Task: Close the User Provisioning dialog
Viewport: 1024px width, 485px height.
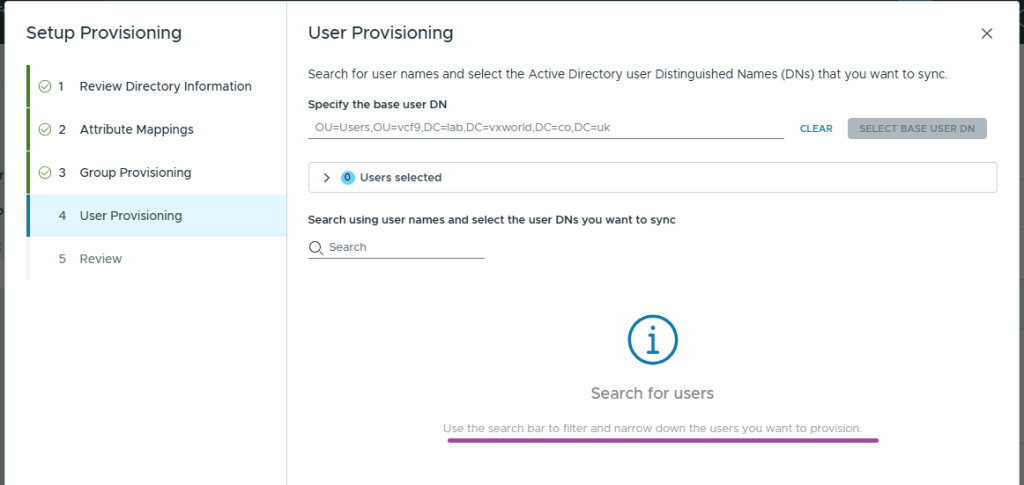Action: coord(986,34)
